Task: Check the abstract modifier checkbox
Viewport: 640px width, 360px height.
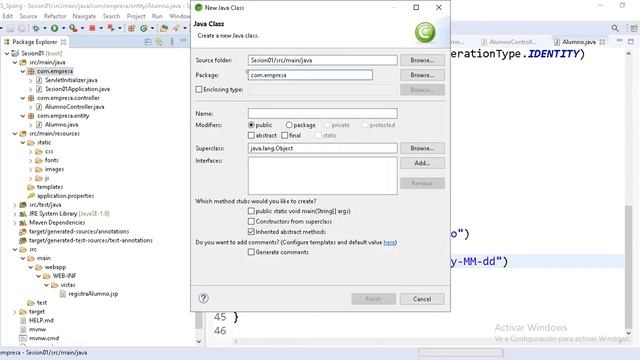Action: point(251,135)
